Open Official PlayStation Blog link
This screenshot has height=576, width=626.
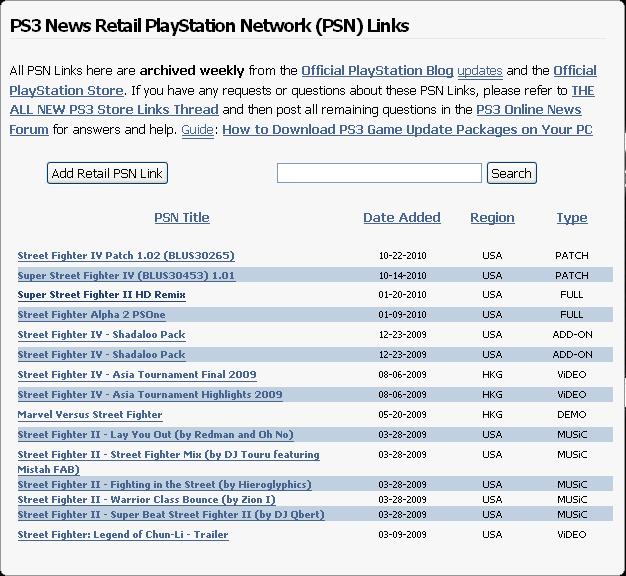pos(377,71)
